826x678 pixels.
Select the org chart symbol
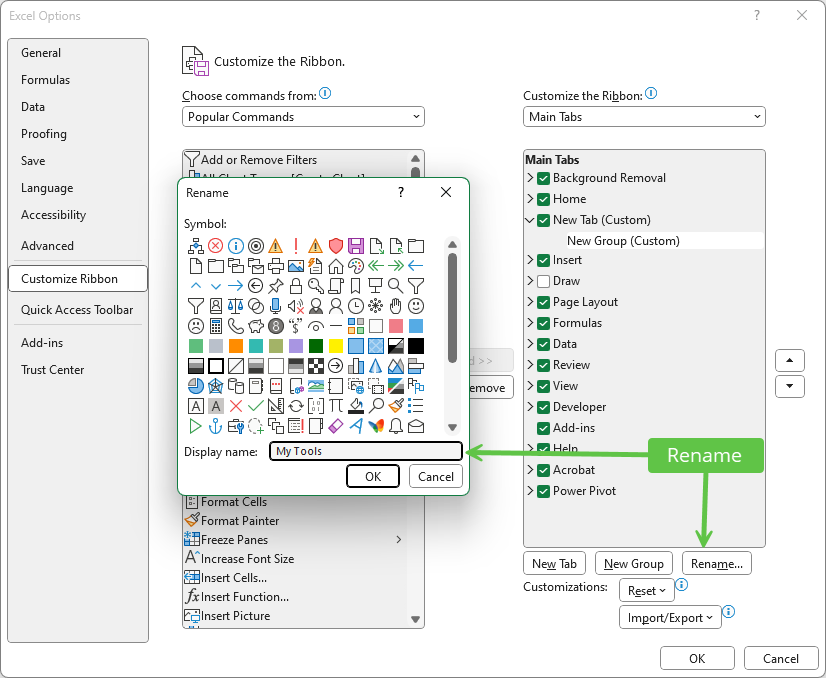coord(195,246)
